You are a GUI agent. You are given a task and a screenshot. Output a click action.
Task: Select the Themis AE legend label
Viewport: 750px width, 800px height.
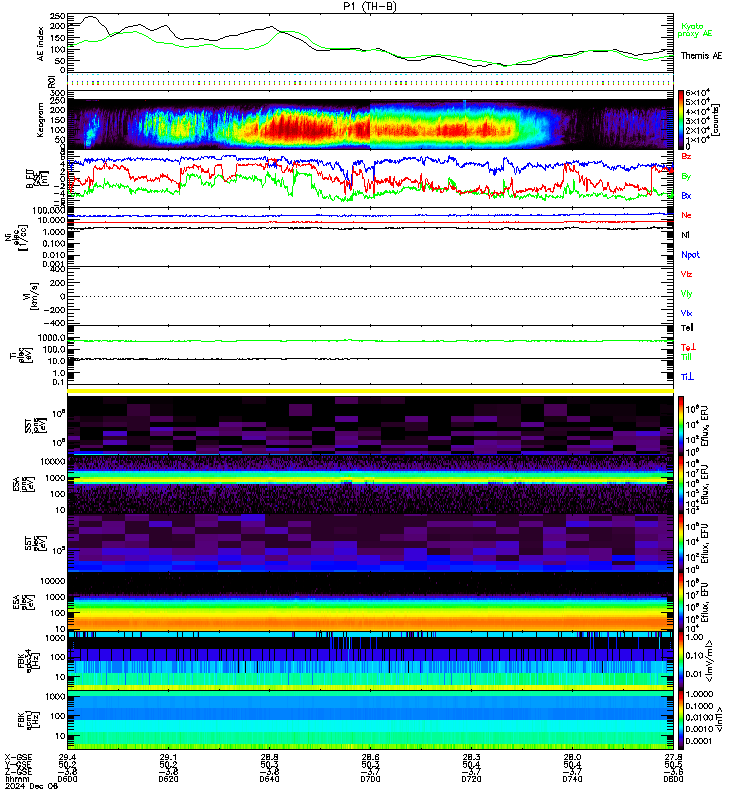(701, 56)
